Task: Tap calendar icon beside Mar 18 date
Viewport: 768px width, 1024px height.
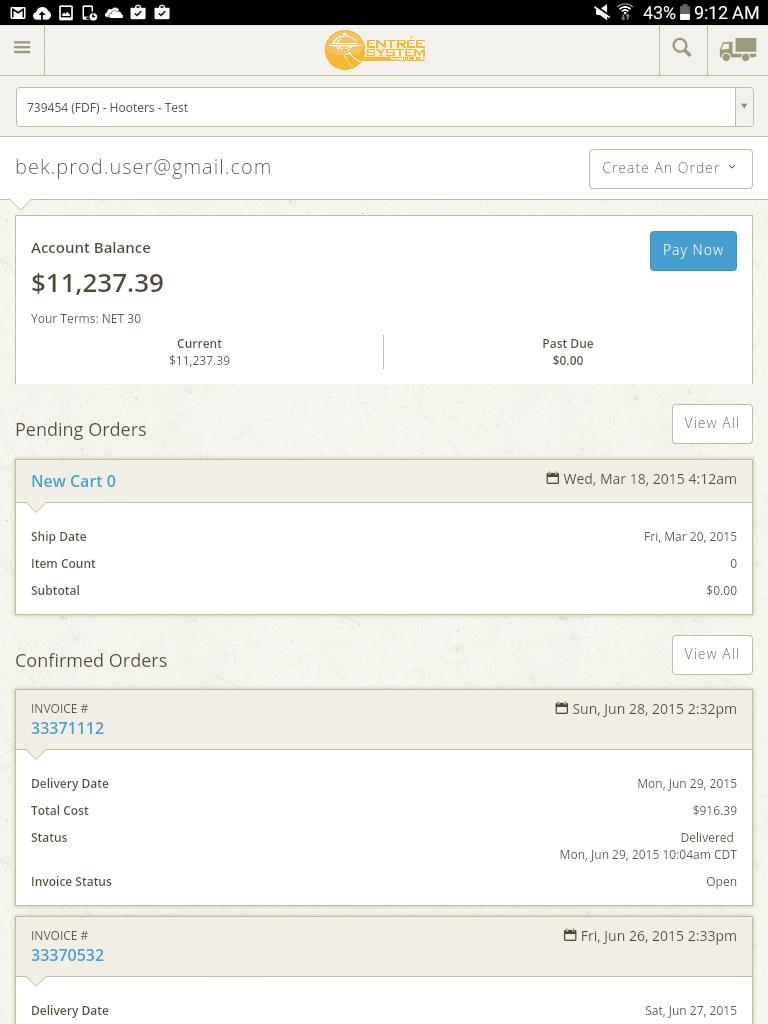Action: coord(552,478)
